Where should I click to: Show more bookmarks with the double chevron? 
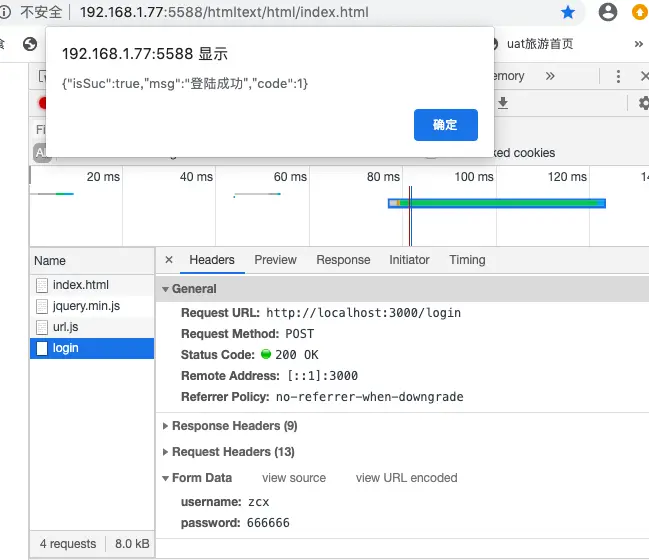pos(639,44)
